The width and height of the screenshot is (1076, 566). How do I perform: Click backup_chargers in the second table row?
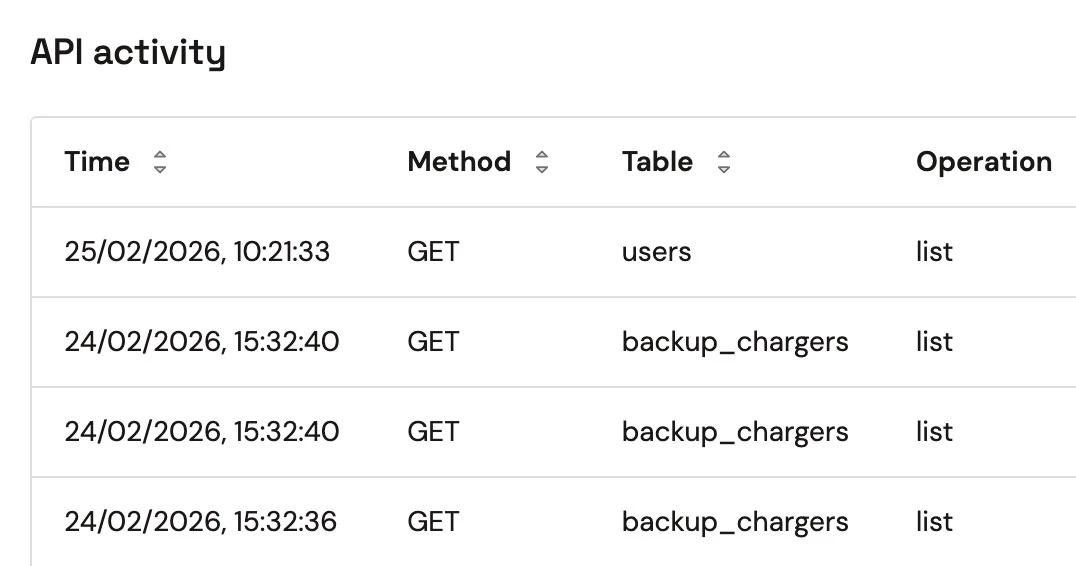[x=735, y=342]
